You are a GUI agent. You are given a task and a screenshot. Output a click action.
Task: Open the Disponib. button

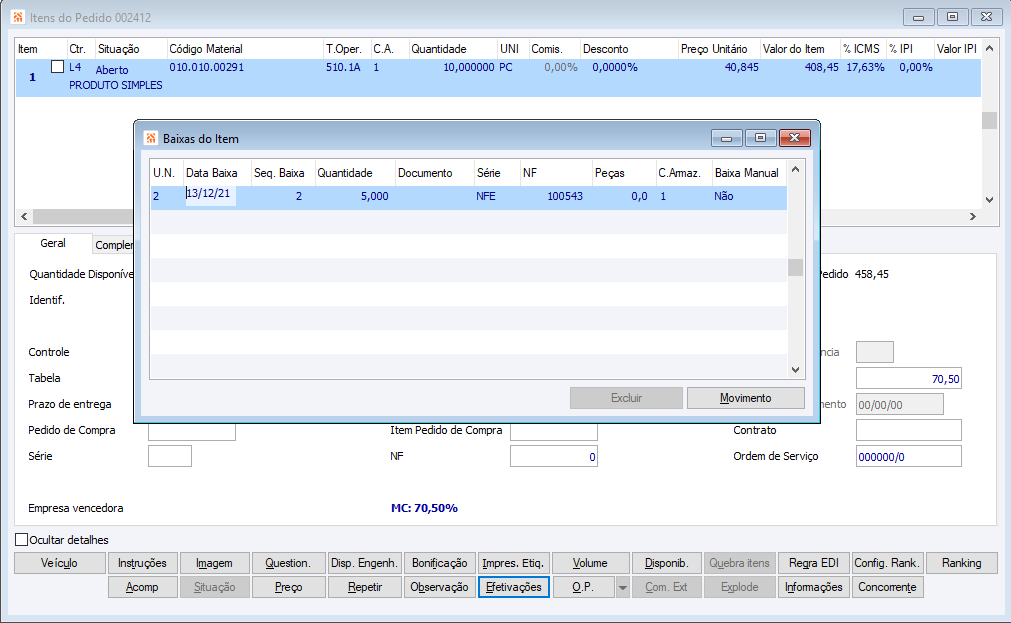tap(667, 563)
